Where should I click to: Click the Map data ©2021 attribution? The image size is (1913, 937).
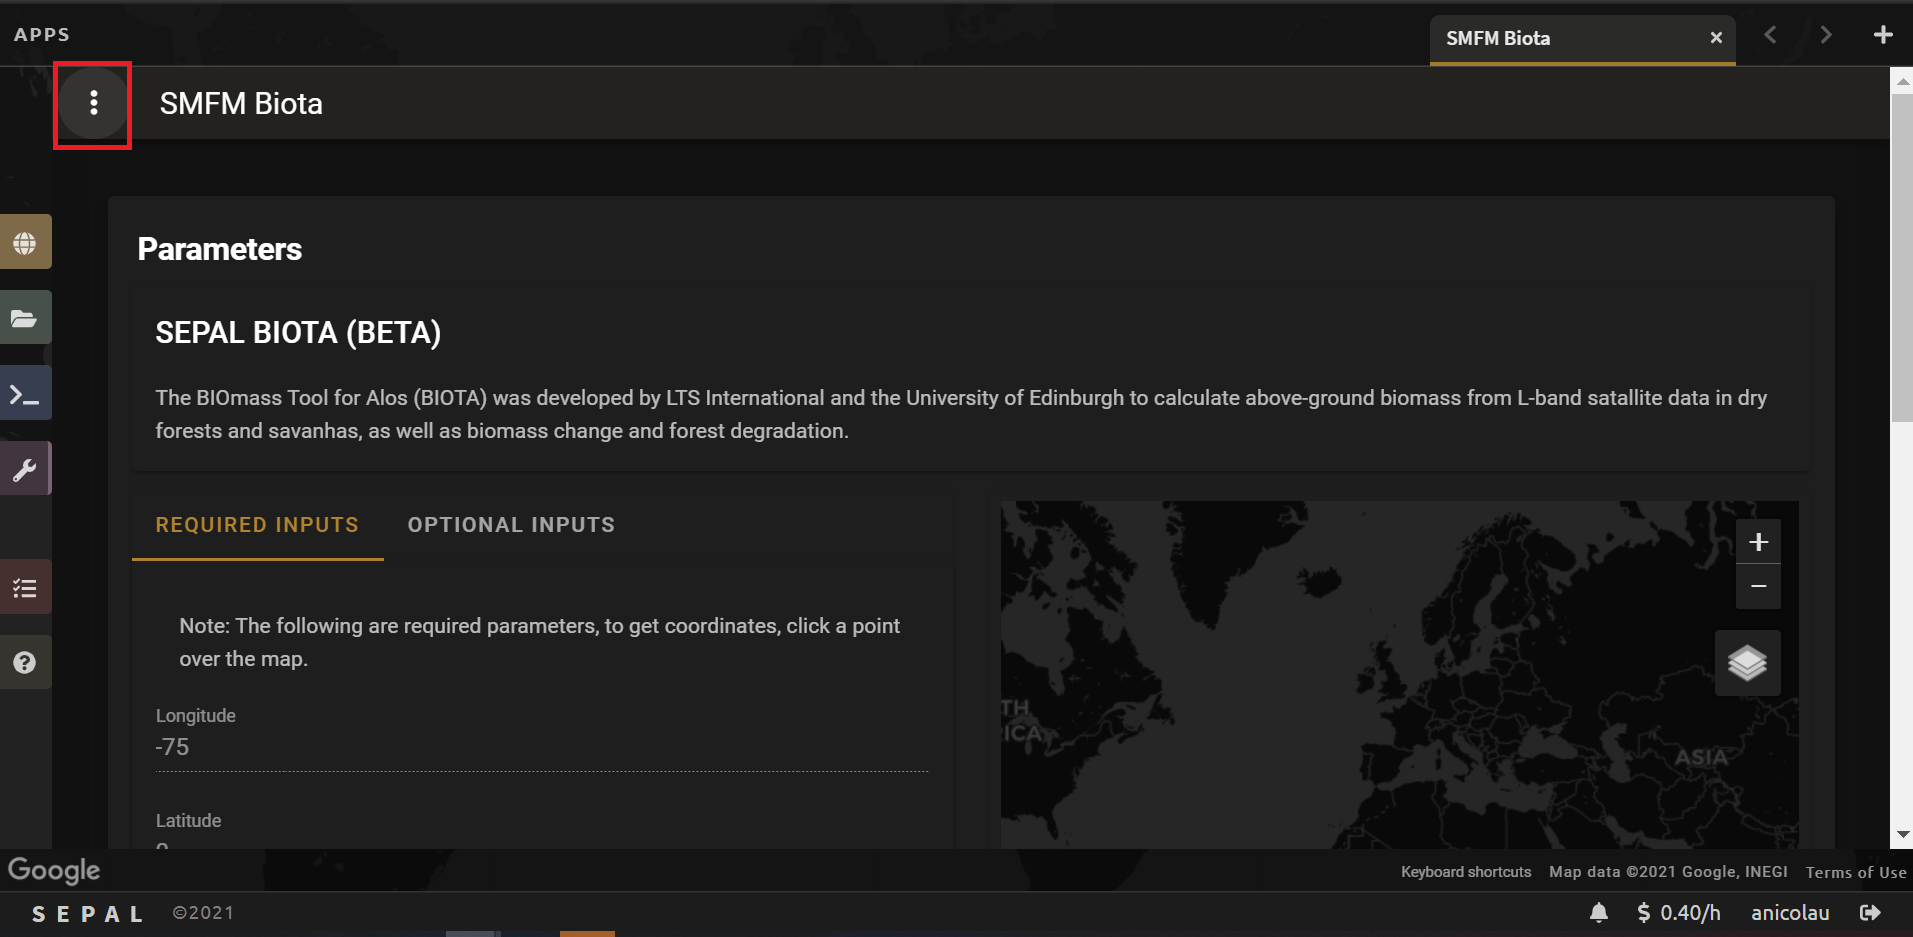point(1668,872)
